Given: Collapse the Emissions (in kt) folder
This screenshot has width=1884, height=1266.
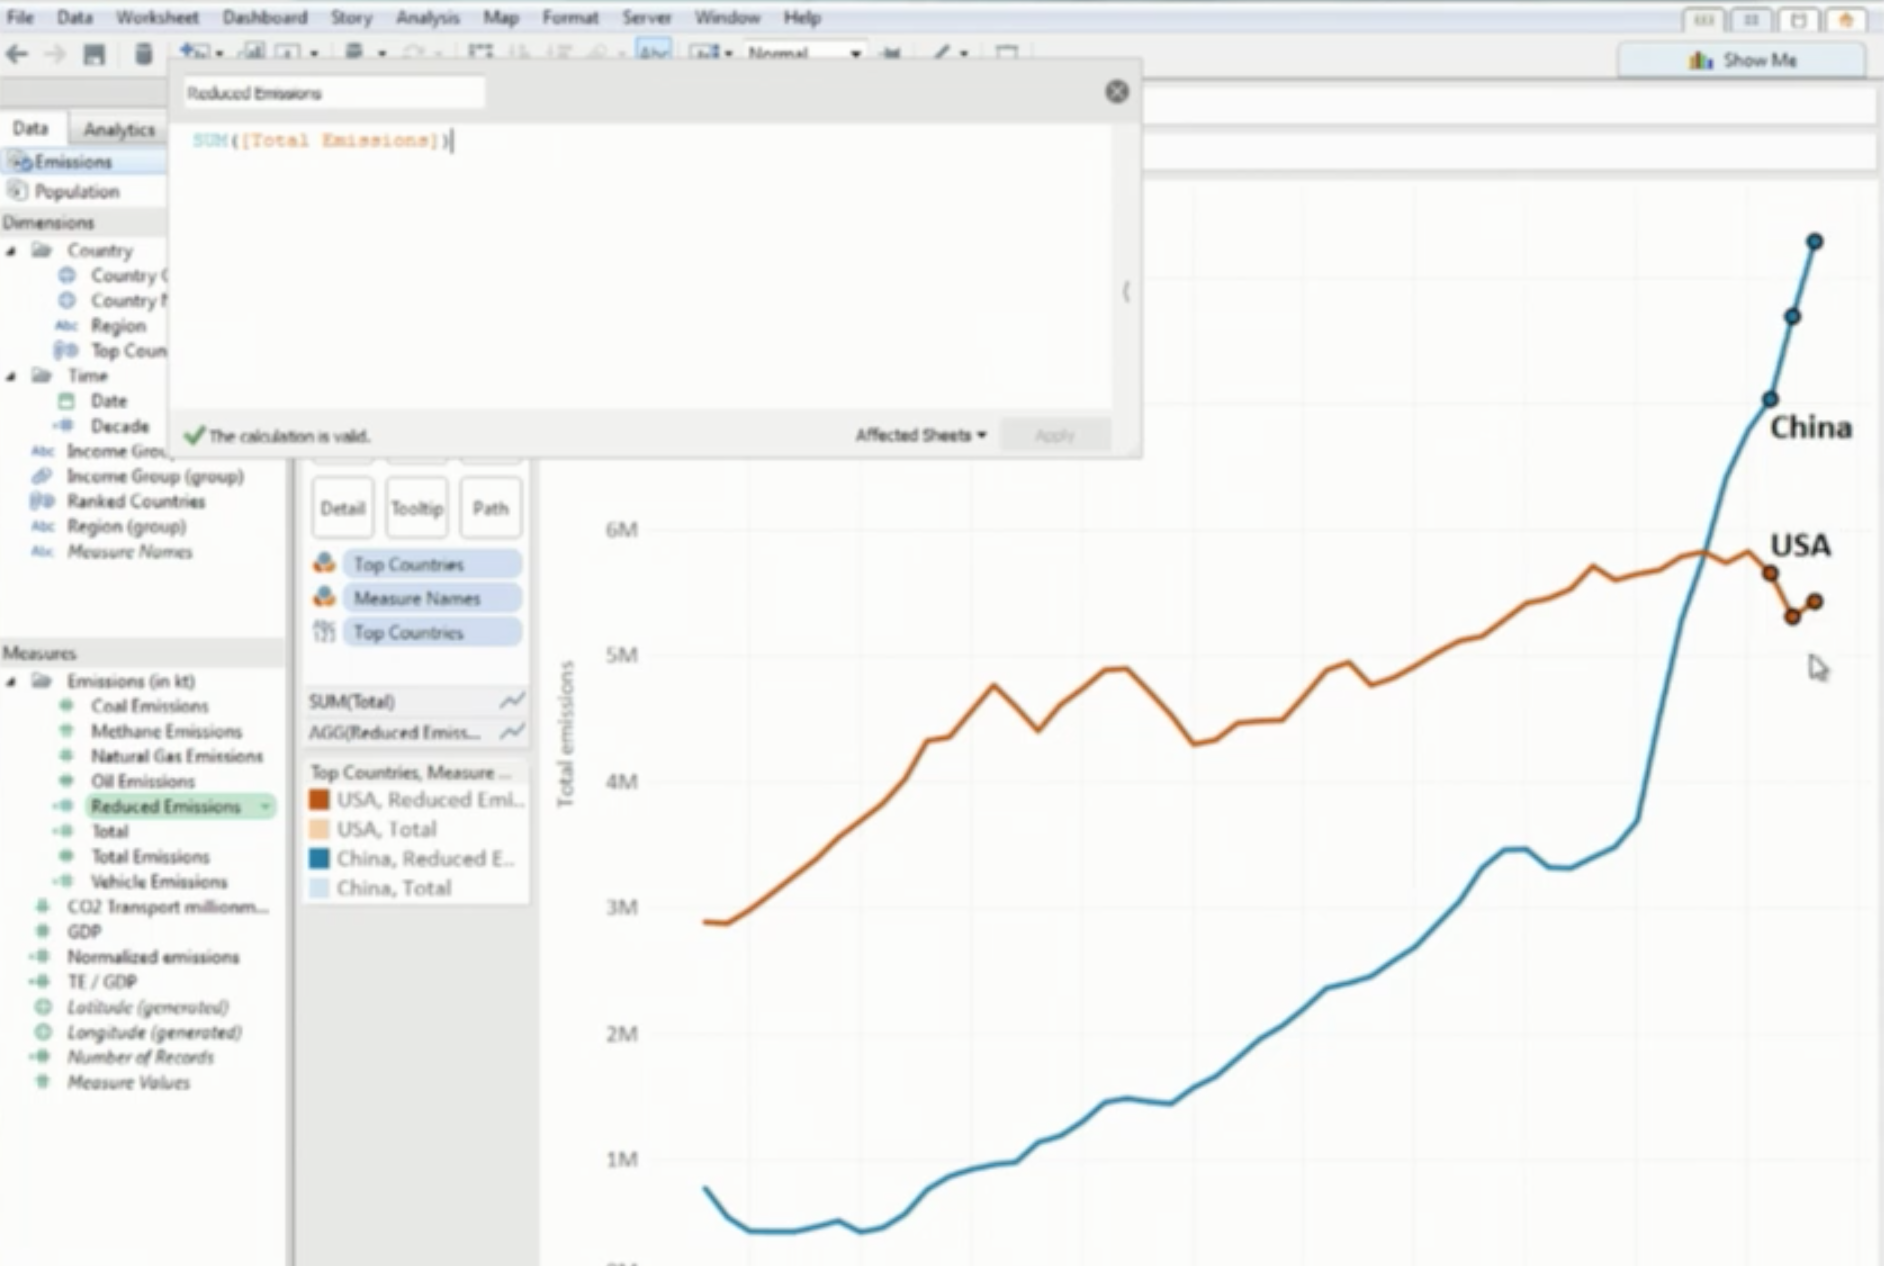Looking at the screenshot, I should (x=12, y=682).
